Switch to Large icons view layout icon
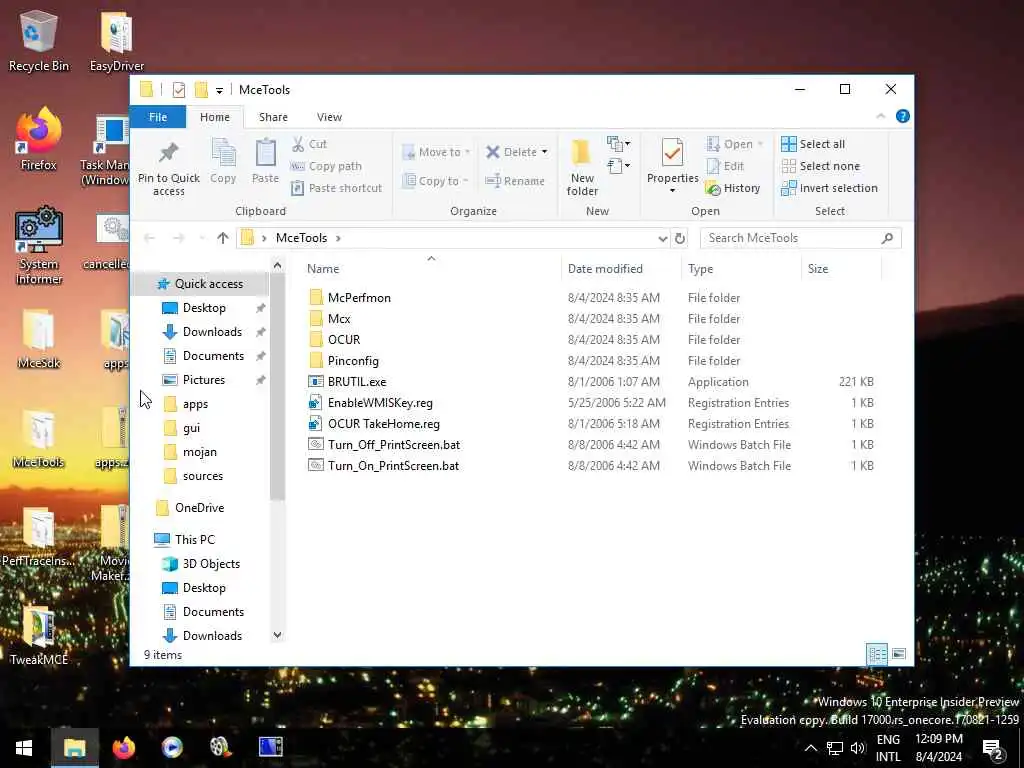Screen dimensions: 1024x768 (x=899, y=654)
